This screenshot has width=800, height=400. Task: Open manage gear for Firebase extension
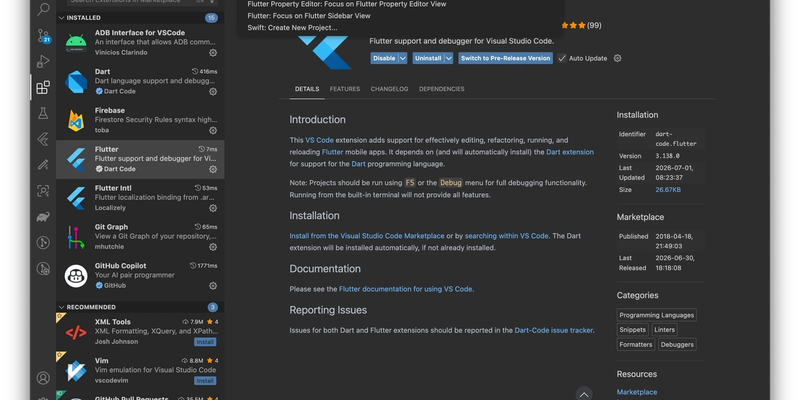tap(213, 130)
